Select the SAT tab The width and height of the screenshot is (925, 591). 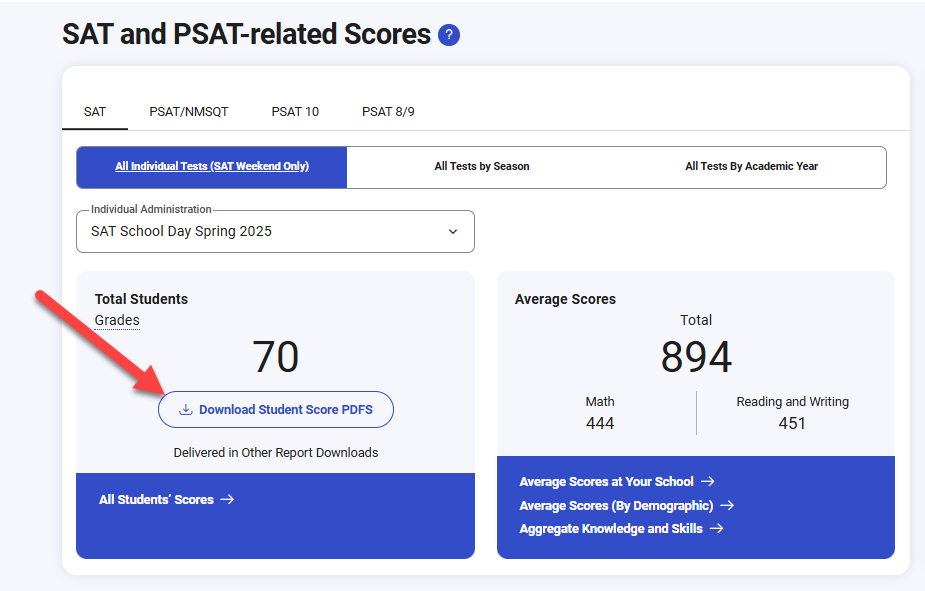(95, 112)
